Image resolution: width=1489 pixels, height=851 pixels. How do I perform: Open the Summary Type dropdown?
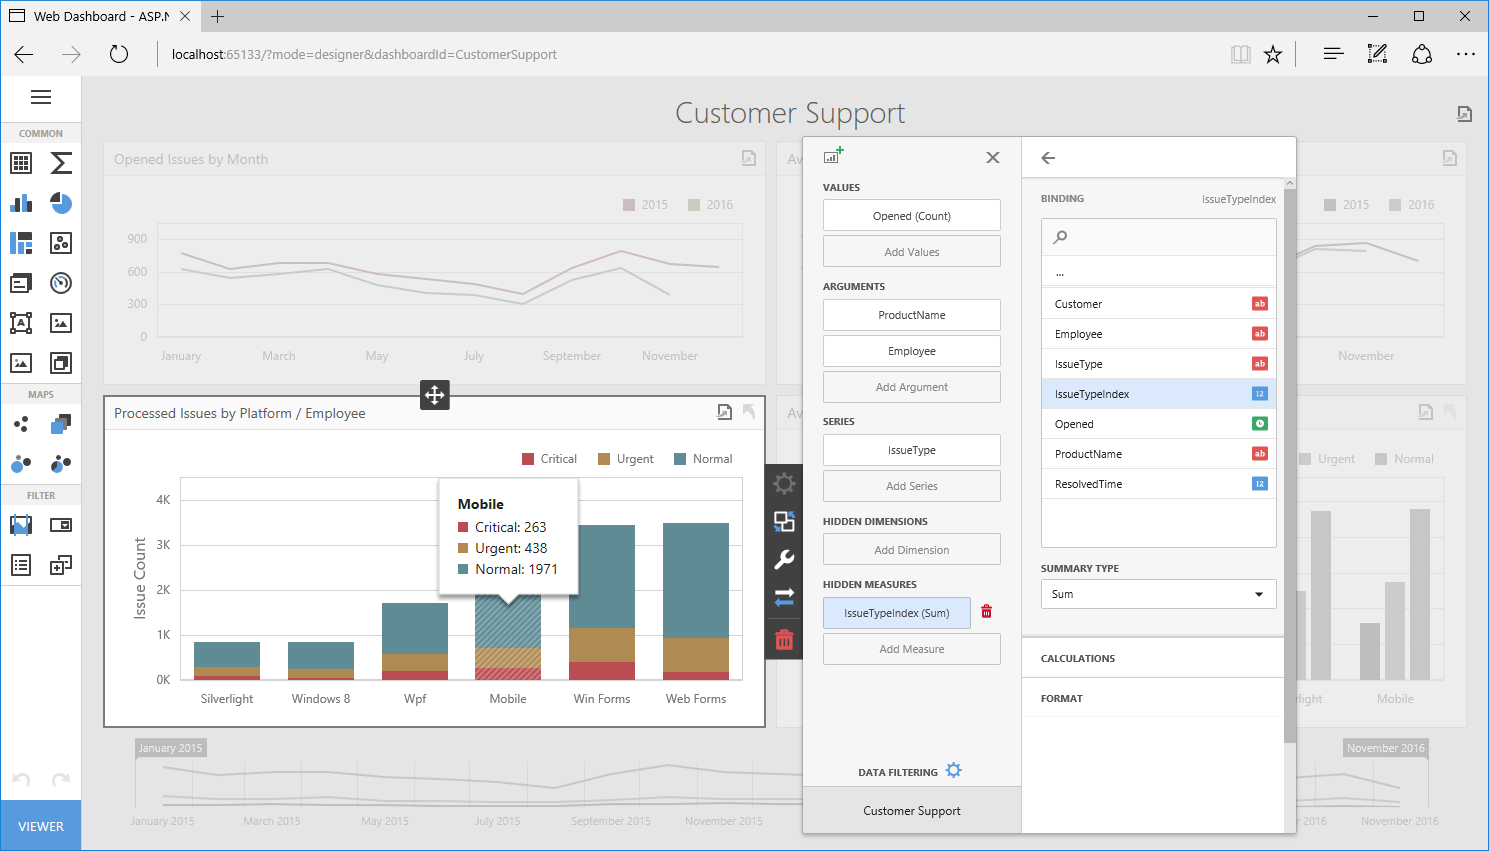point(1158,594)
